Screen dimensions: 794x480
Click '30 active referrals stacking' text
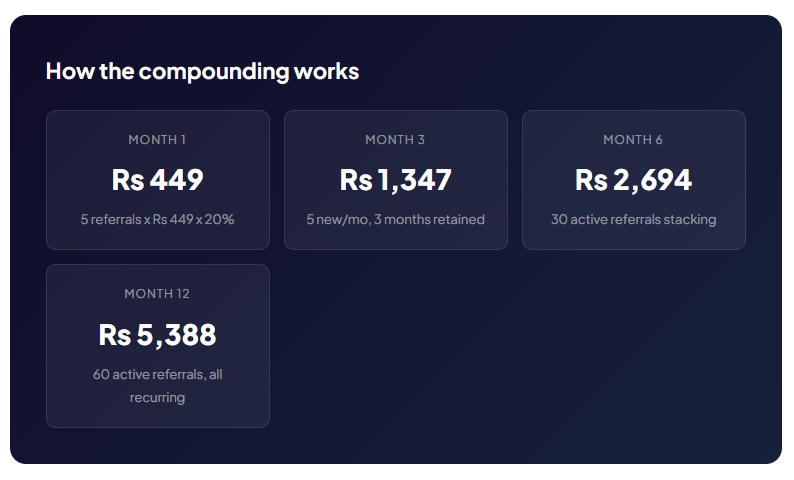click(x=633, y=220)
